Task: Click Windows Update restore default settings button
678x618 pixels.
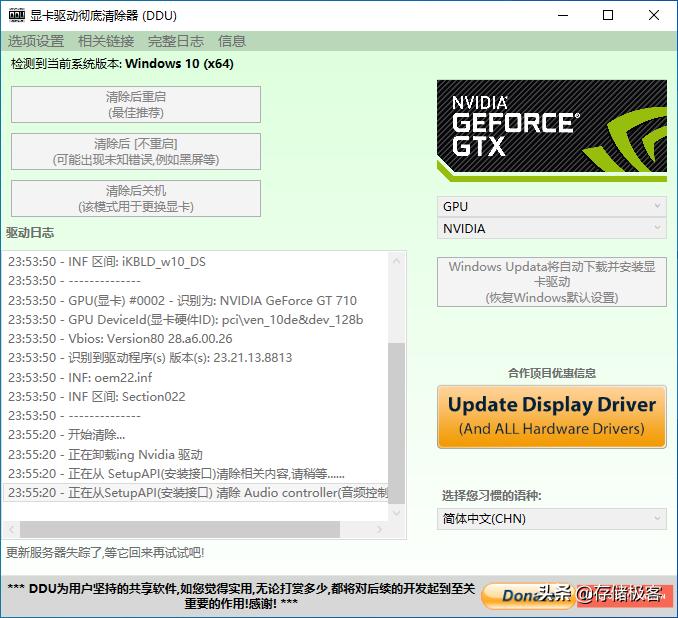Action: [552, 282]
